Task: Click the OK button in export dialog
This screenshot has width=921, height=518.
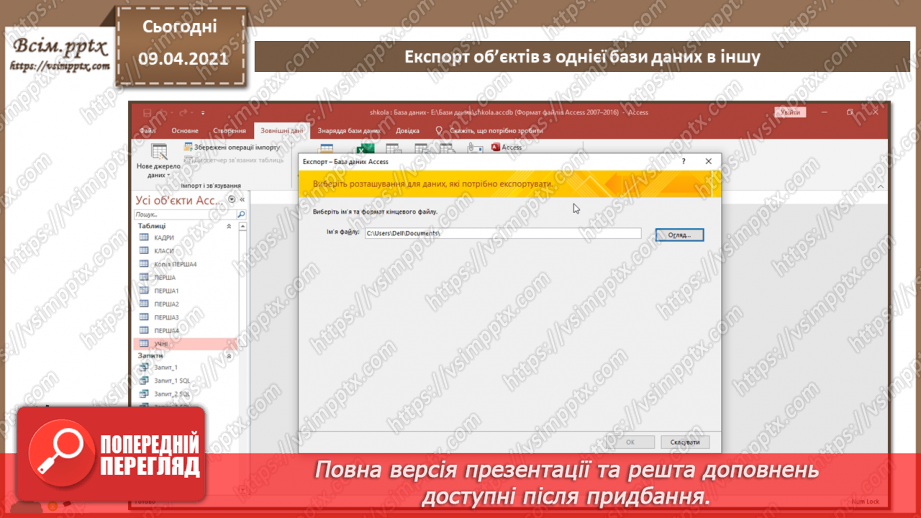Action: pyautogui.click(x=630, y=442)
